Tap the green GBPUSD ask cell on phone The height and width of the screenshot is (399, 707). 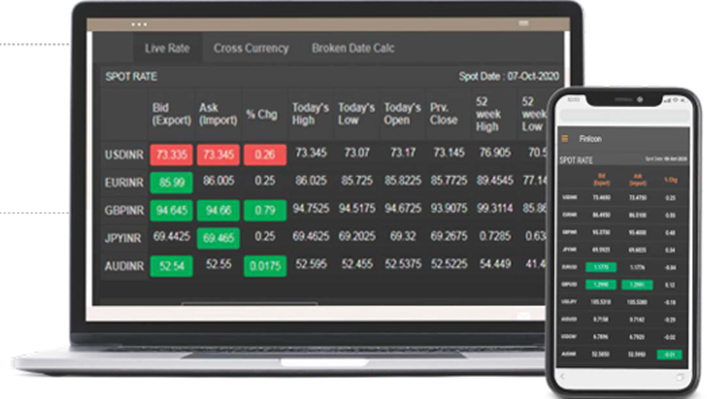tap(637, 285)
